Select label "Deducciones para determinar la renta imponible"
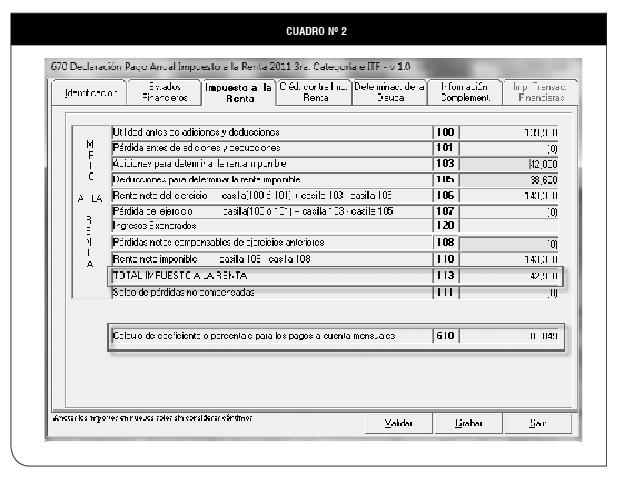Image resolution: width=629 pixels, height=487 pixels. tap(206, 179)
